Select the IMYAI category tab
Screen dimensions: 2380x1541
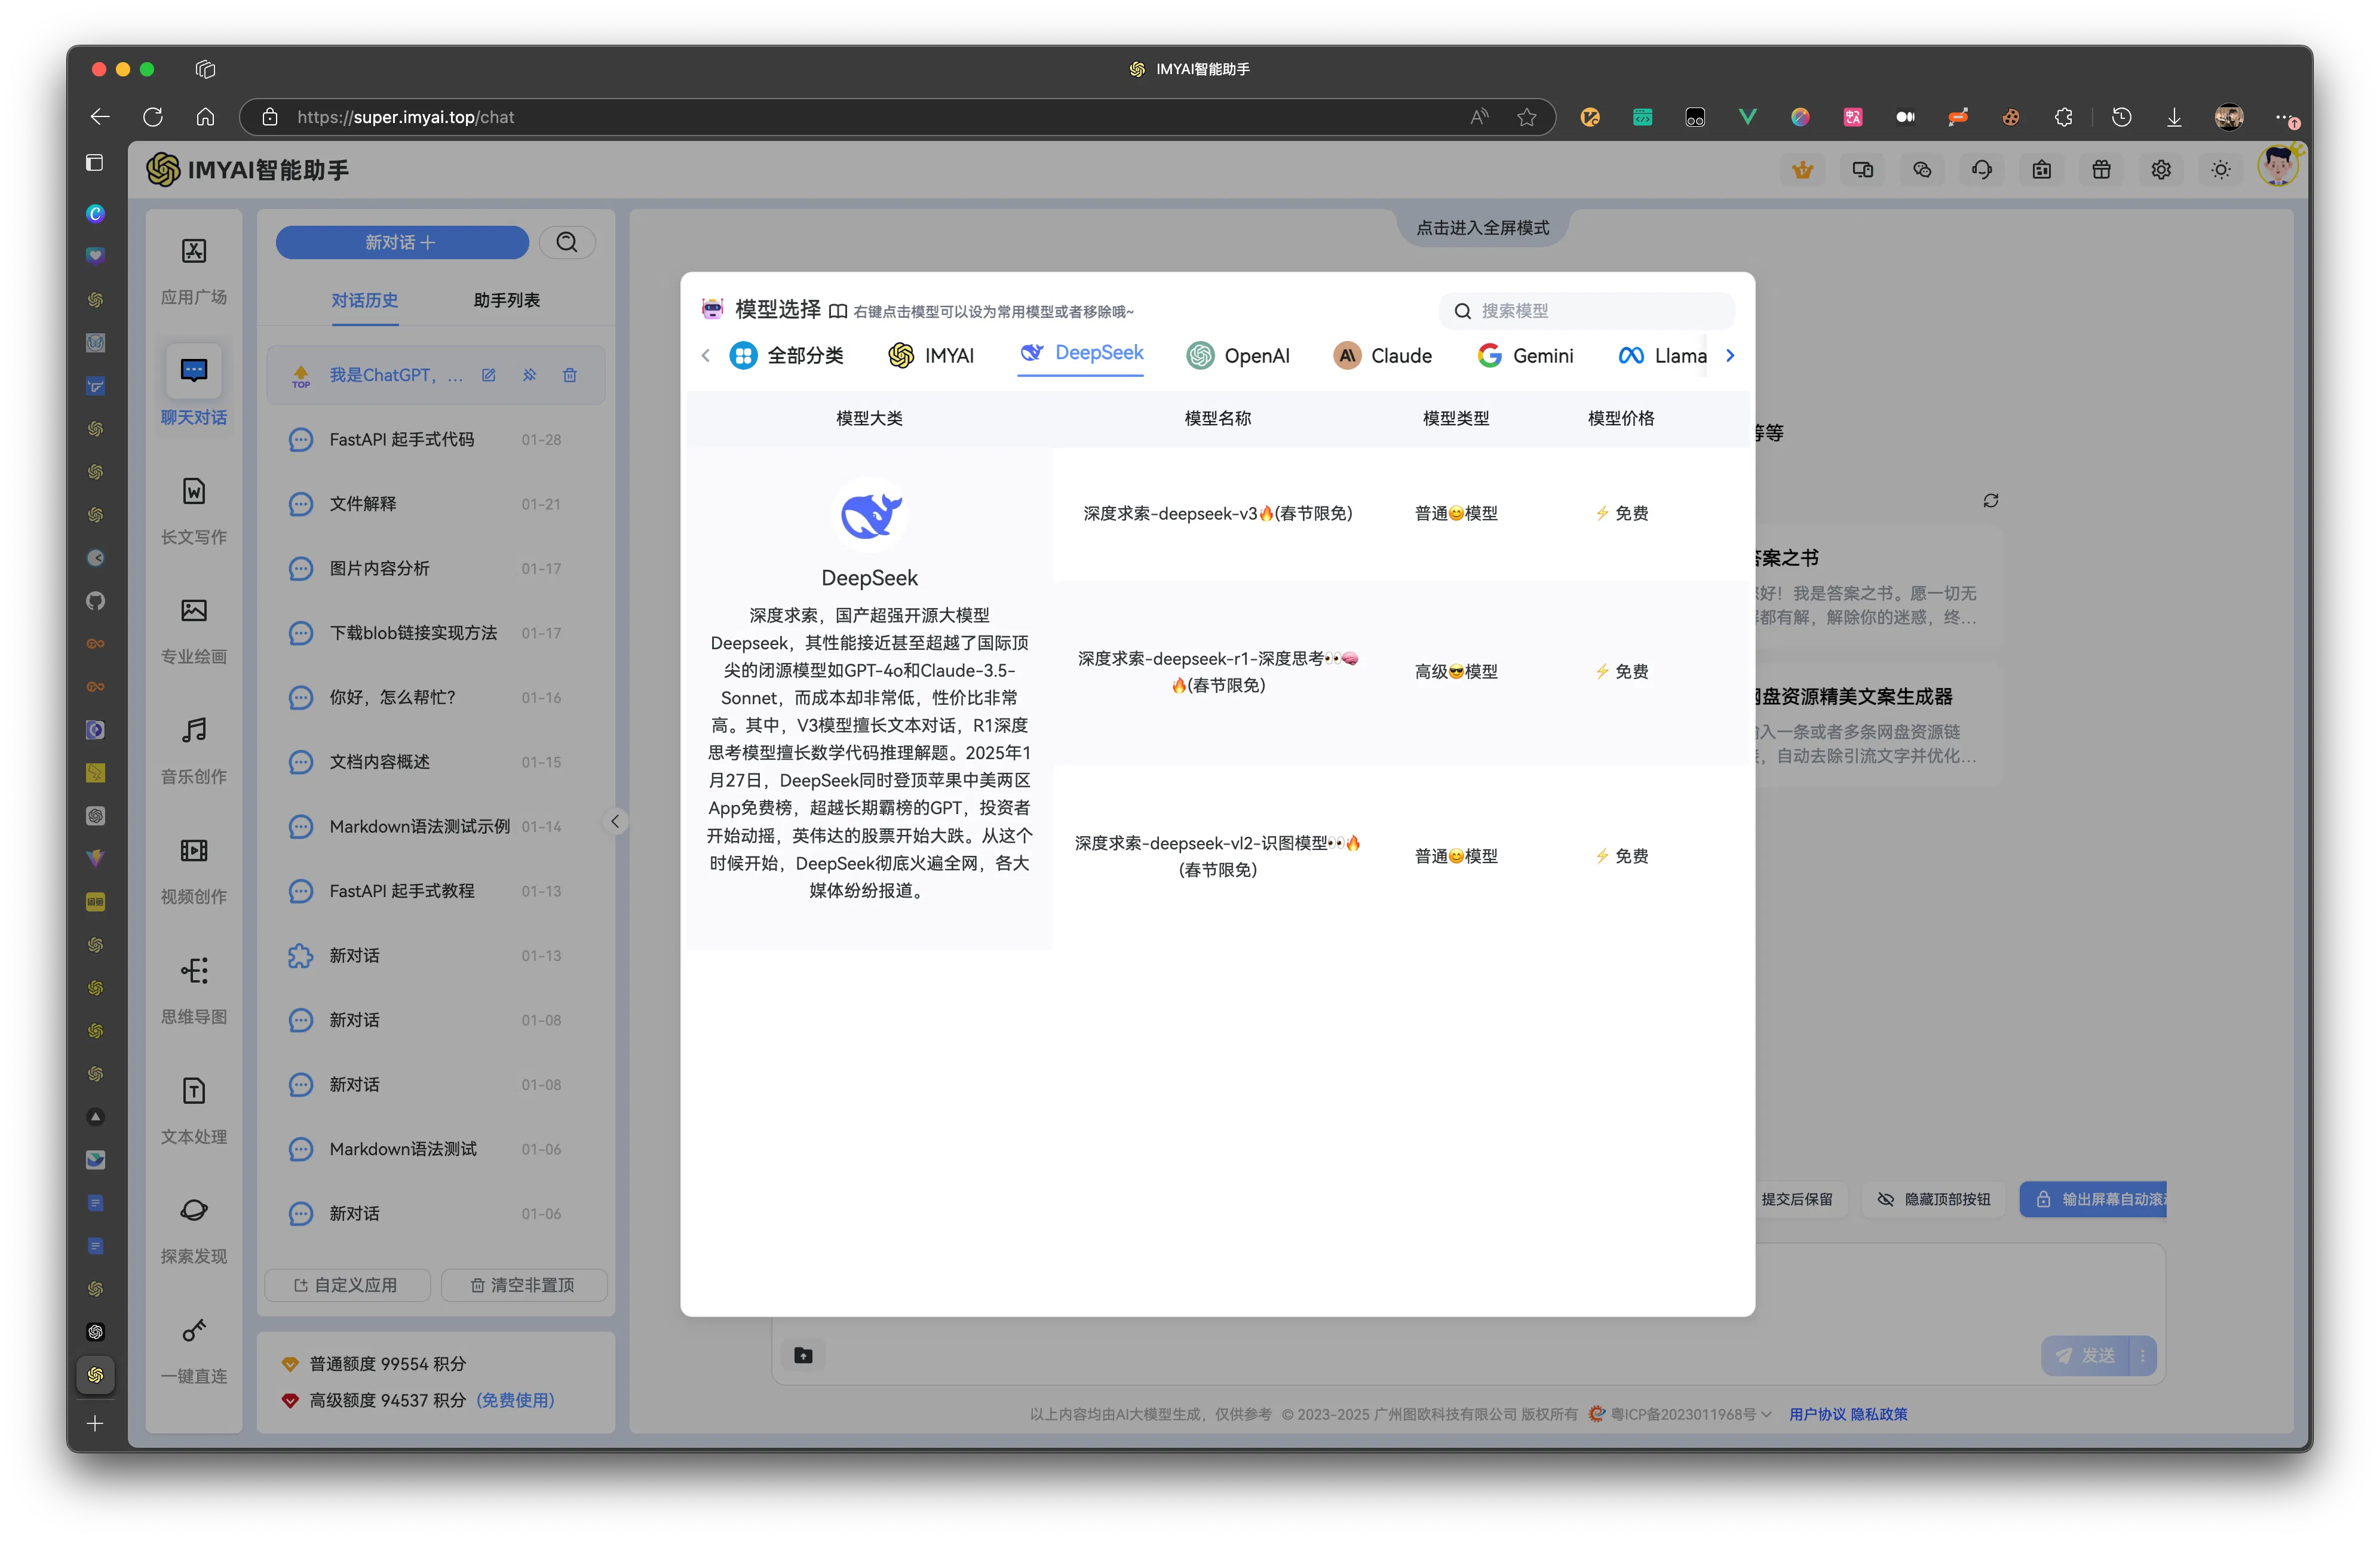click(931, 355)
